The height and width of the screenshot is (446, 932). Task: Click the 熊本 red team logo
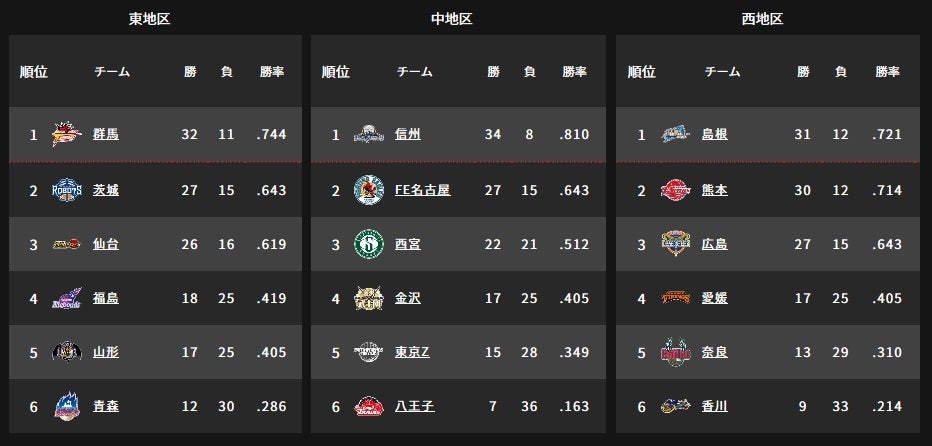[x=676, y=190]
